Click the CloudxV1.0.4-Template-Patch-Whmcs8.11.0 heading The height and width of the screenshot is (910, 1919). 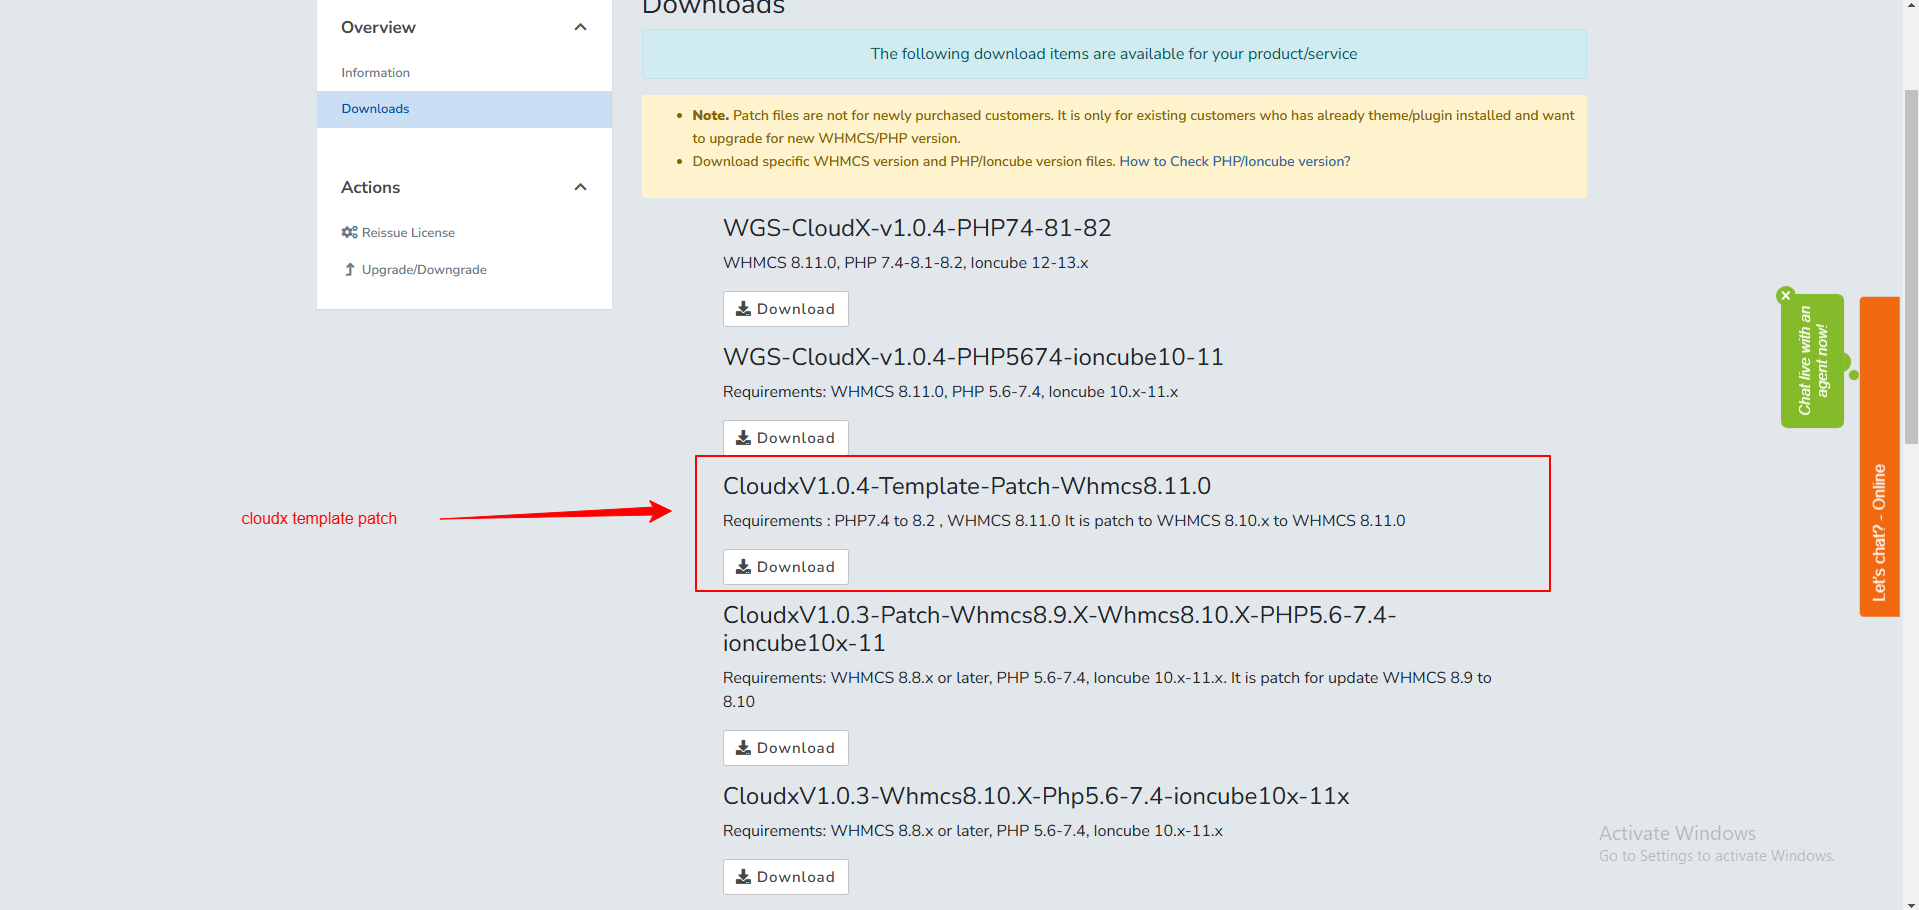[966, 486]
